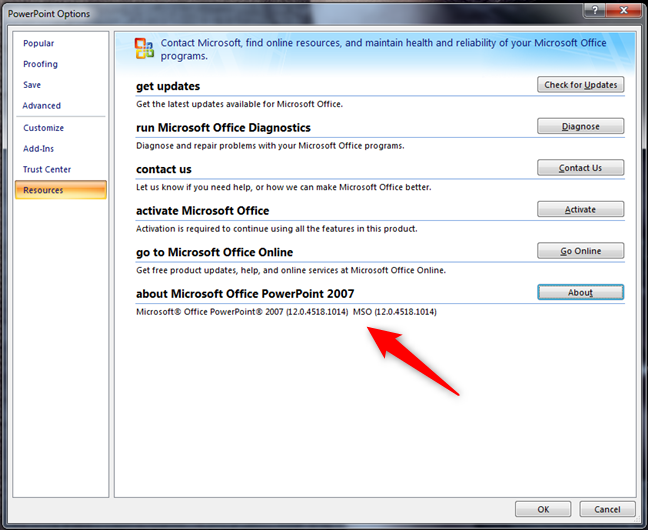
Task: Cancel the PowerPoint Options dialog
Action: pyautogui.click(x=607, y=509)
